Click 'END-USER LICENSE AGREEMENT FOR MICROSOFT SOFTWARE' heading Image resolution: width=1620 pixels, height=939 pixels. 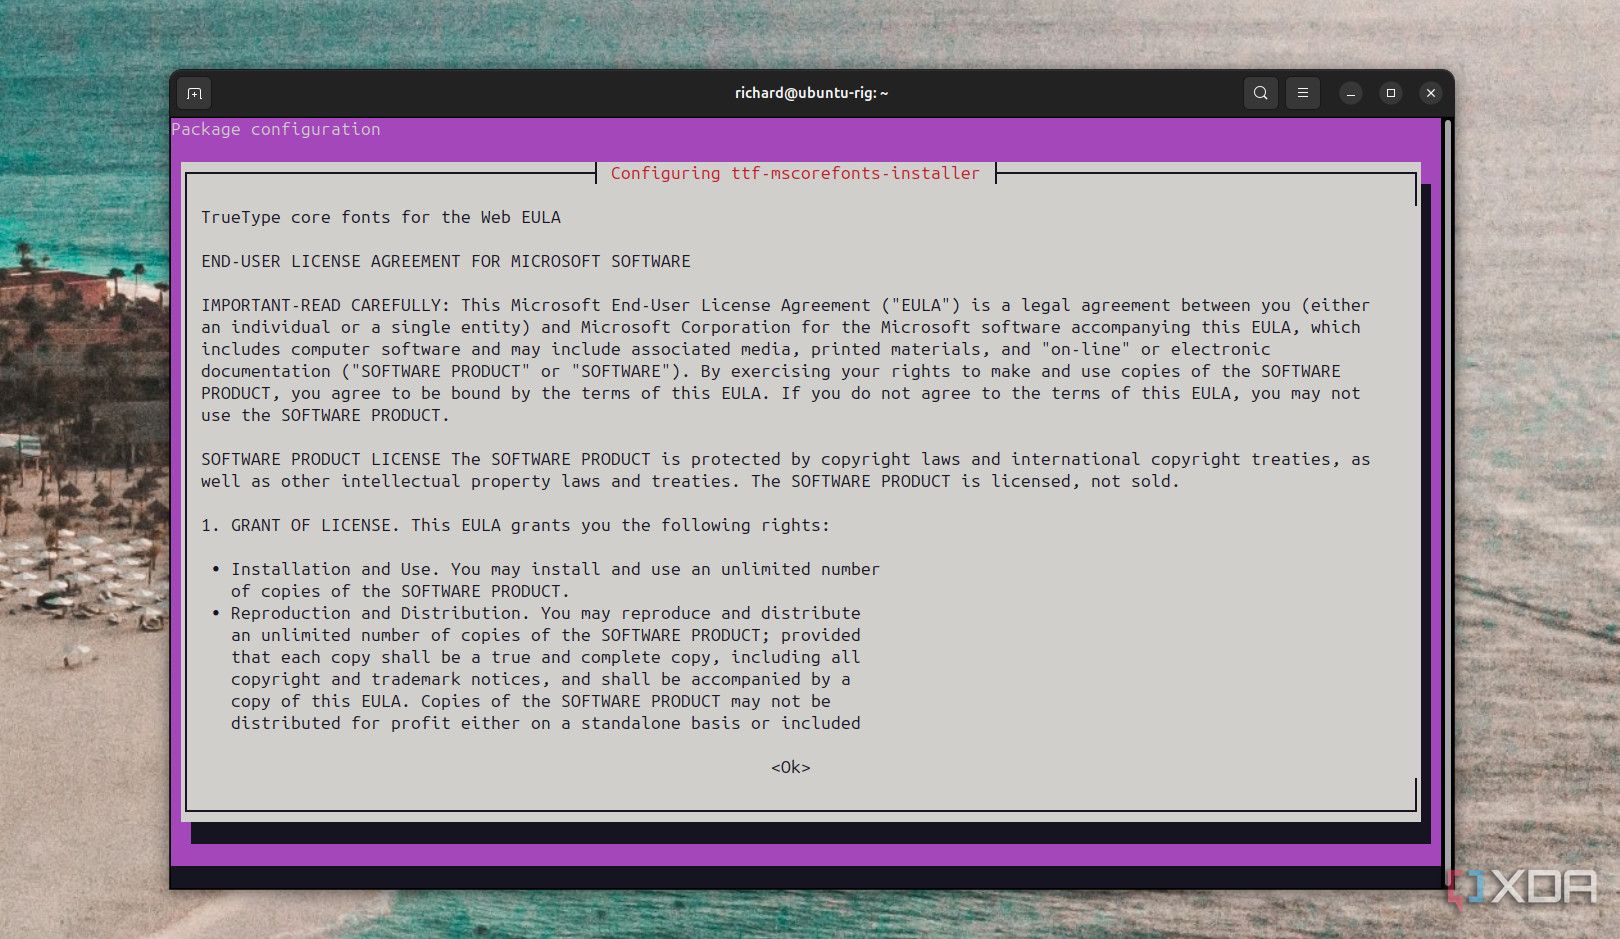tap(446, 261)
